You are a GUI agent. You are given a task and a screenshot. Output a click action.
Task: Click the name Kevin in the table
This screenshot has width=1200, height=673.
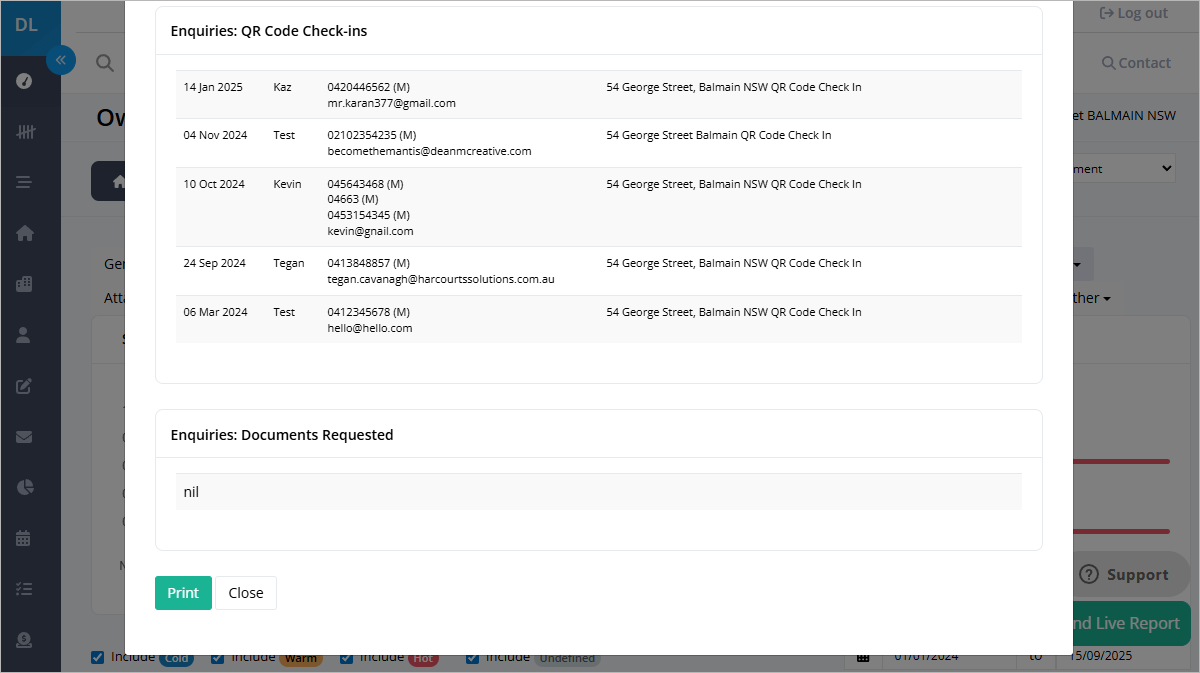[288, 184]
